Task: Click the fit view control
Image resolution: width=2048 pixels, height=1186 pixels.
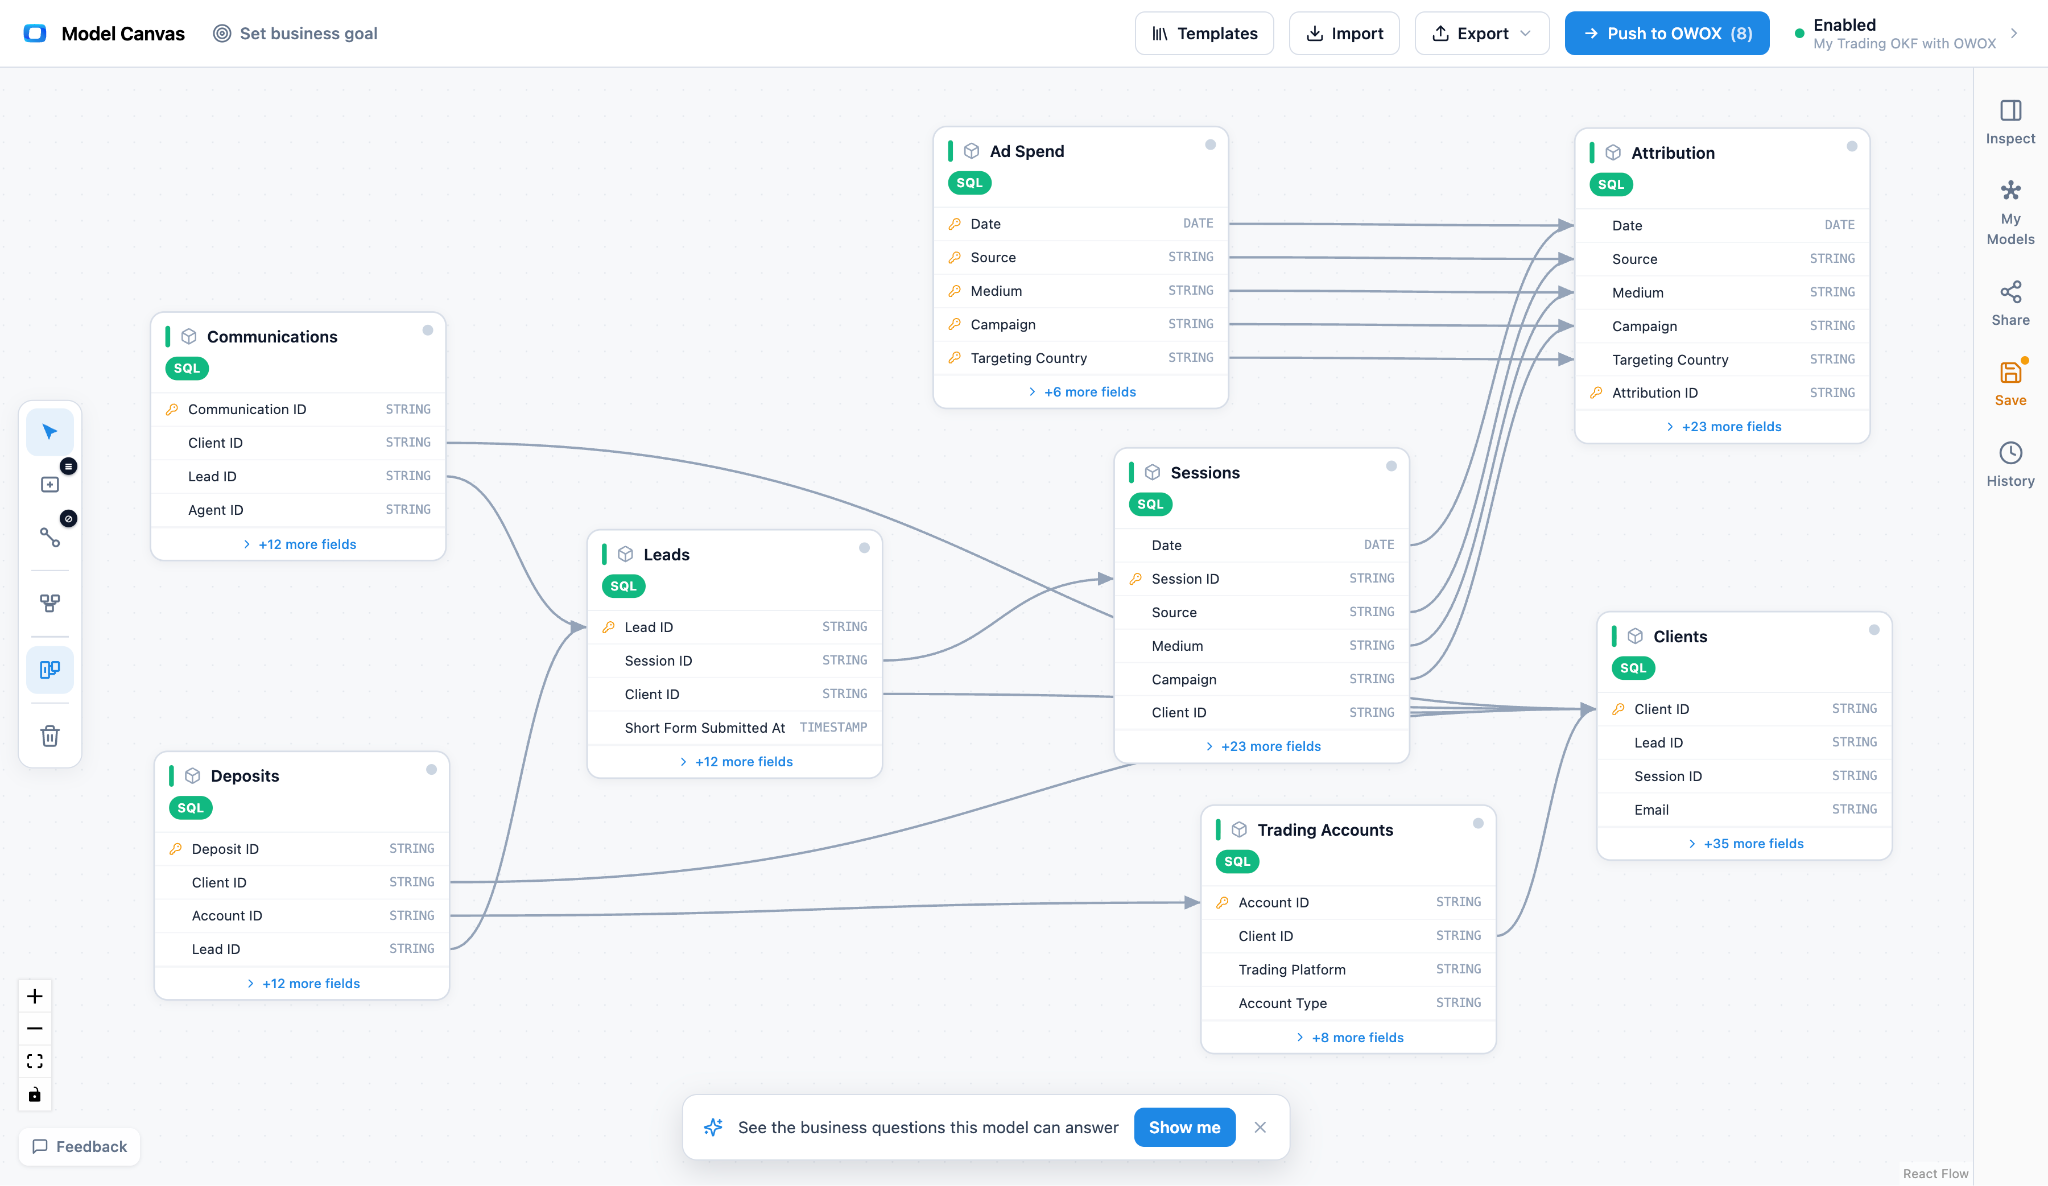Action: point(35,1061)
